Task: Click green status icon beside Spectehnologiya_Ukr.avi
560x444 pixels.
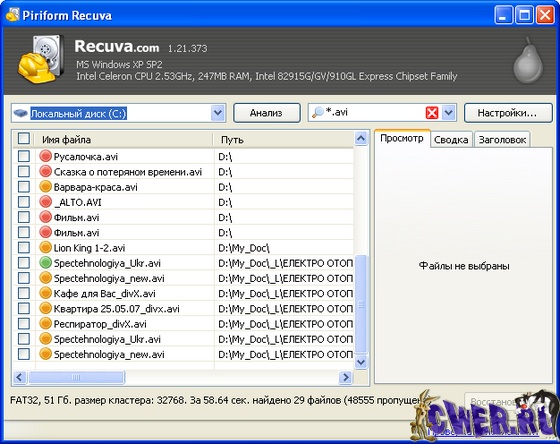Action: click(x=45, y=263)
